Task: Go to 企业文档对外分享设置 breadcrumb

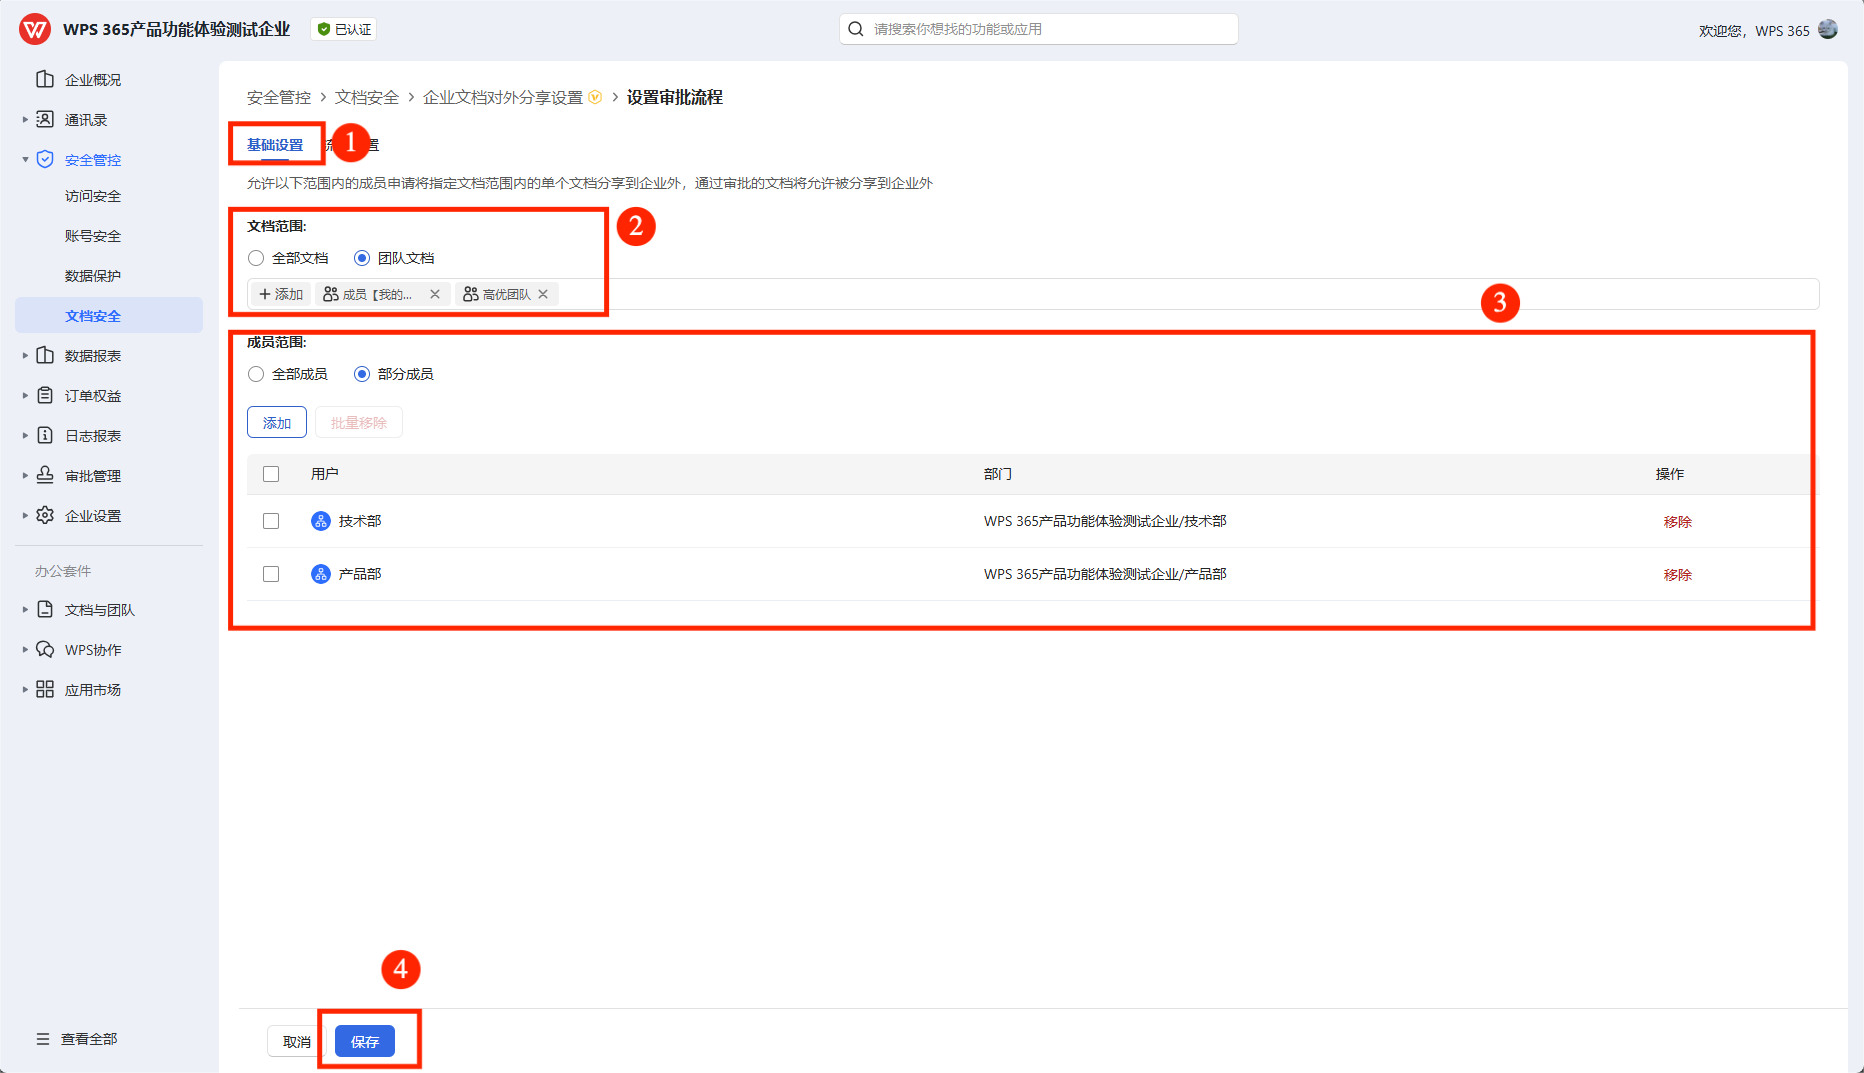Action: coord(503,97)
